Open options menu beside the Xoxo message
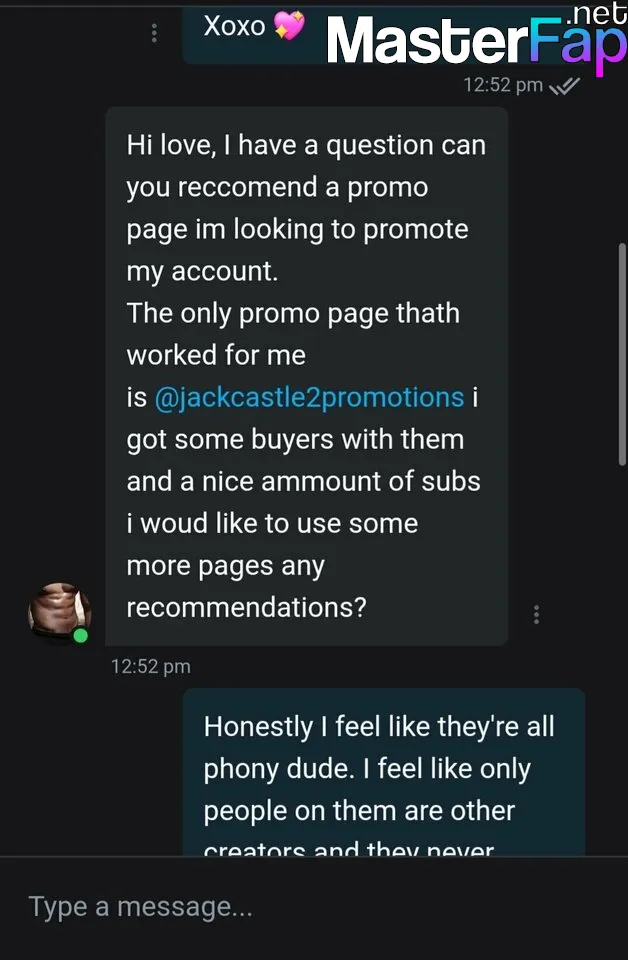Image resolution: width=628 pixels, height=960 pixels. (154, 34)
